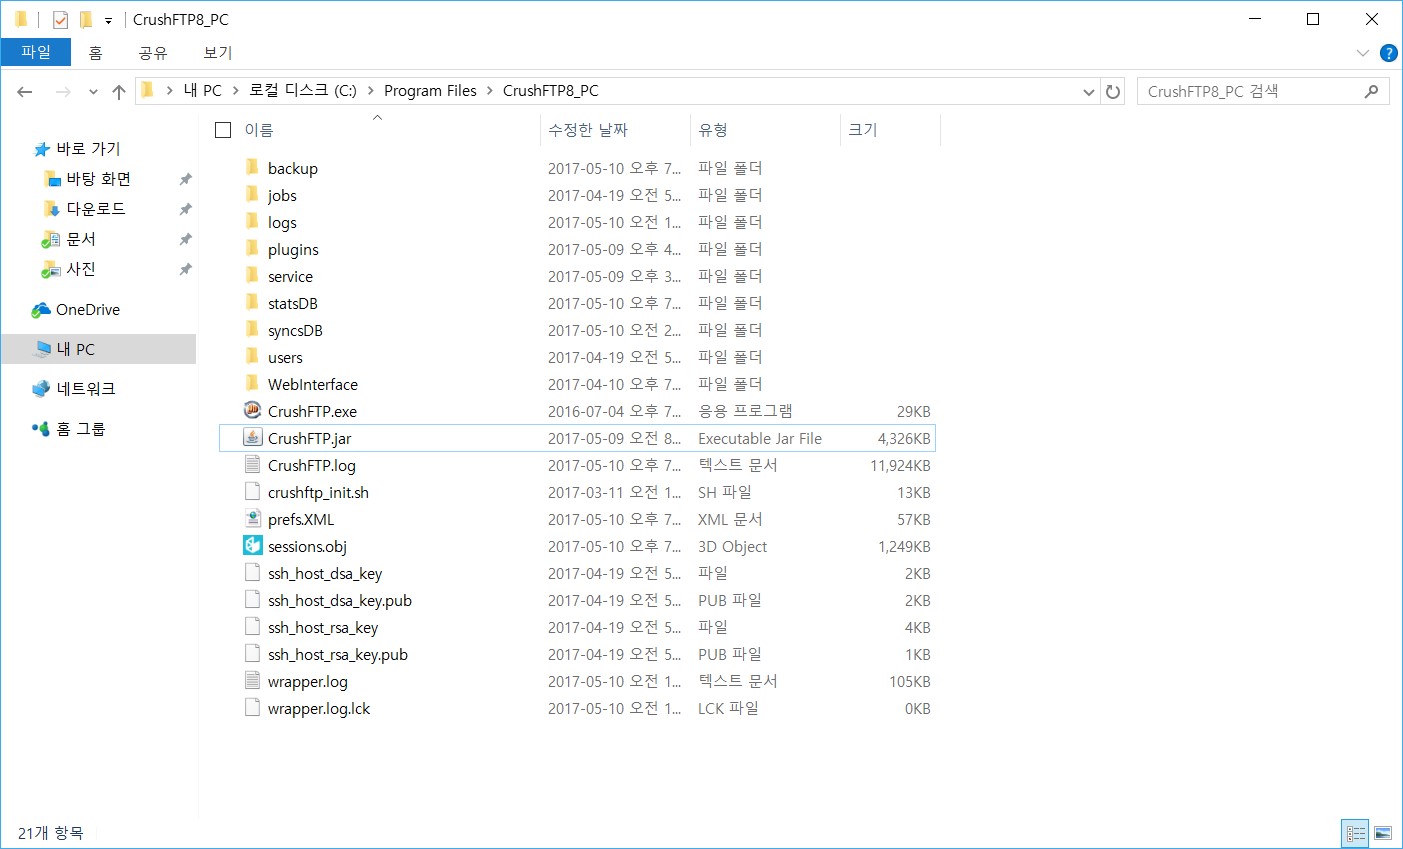
Task: Toggle the select-all checkbox in header
Action: coord(223,130)
